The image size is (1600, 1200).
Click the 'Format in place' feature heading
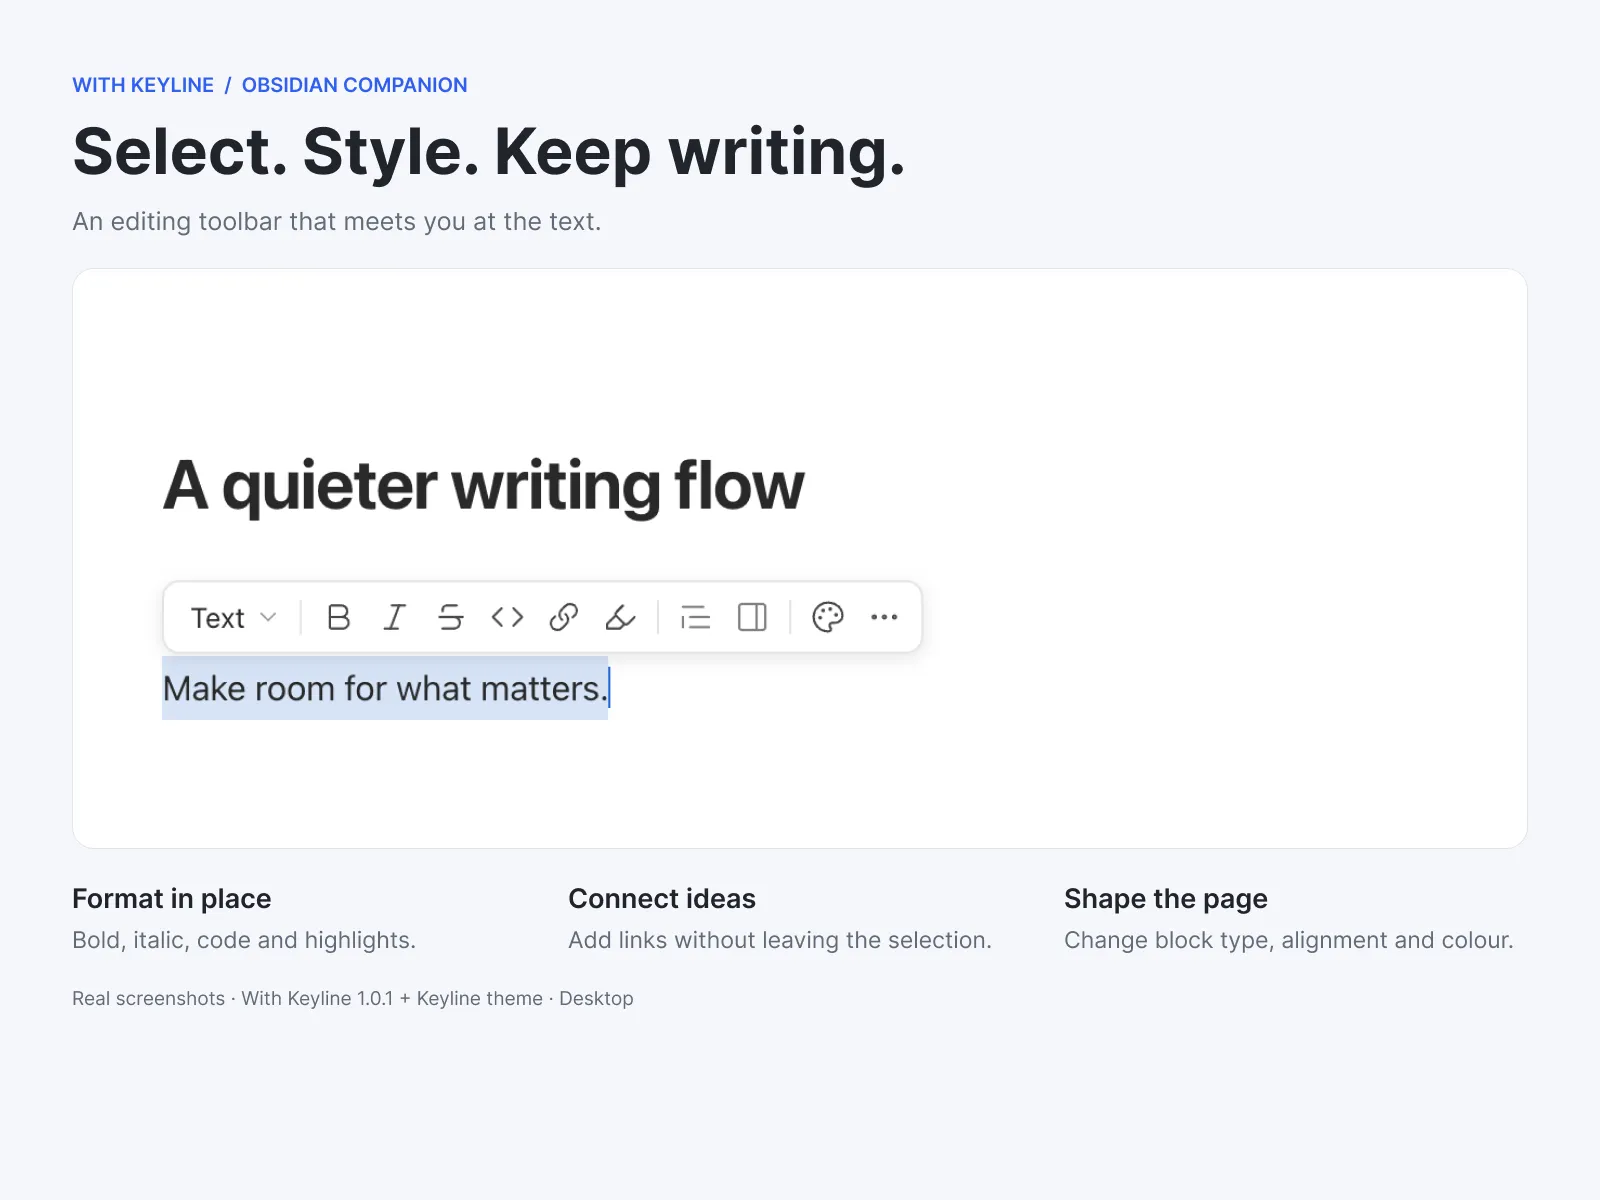(172, 899)
